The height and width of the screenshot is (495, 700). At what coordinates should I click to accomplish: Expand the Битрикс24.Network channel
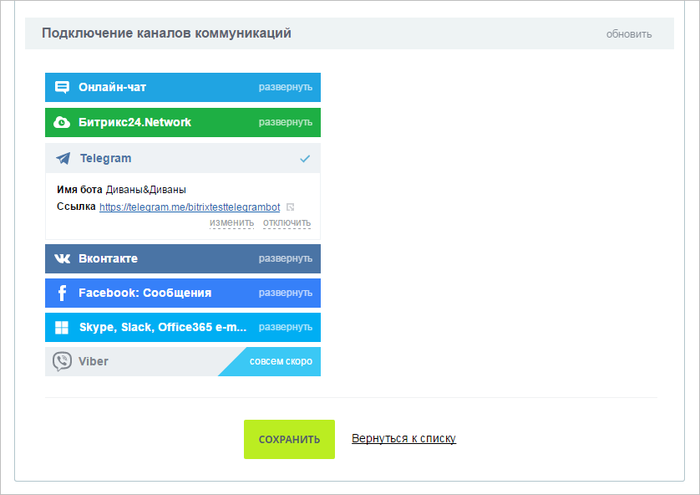[285, 122]
